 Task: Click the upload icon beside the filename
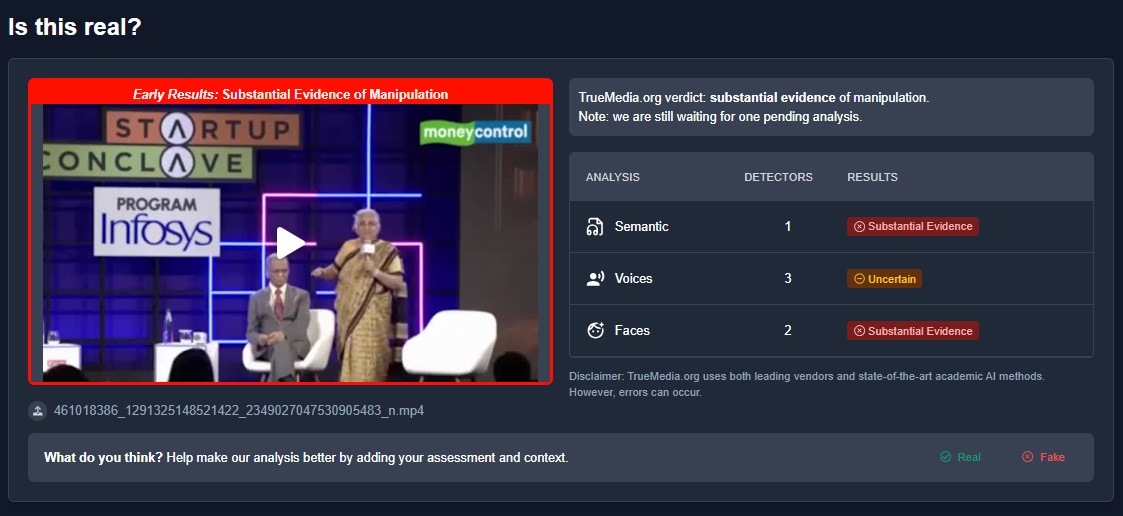coord(38,411)
